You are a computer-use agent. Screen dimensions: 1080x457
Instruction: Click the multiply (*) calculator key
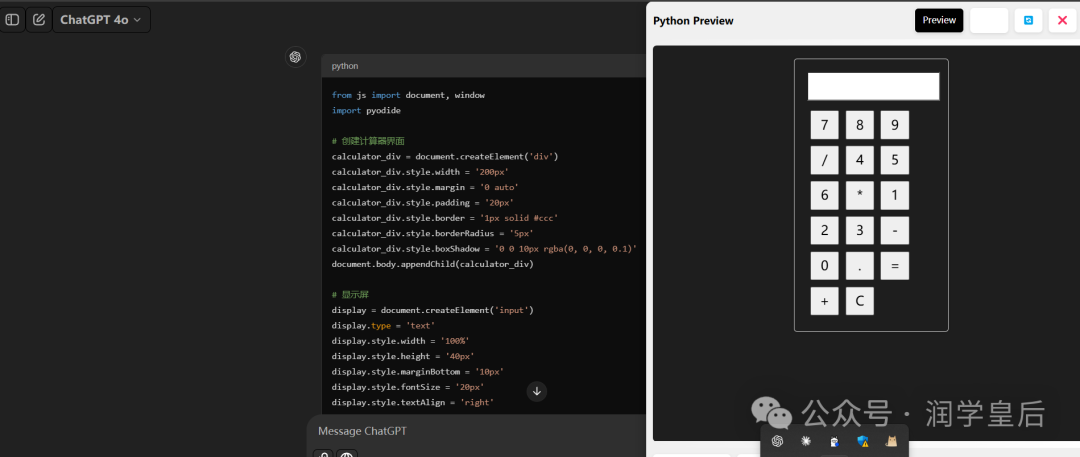[x=860, y=195]
